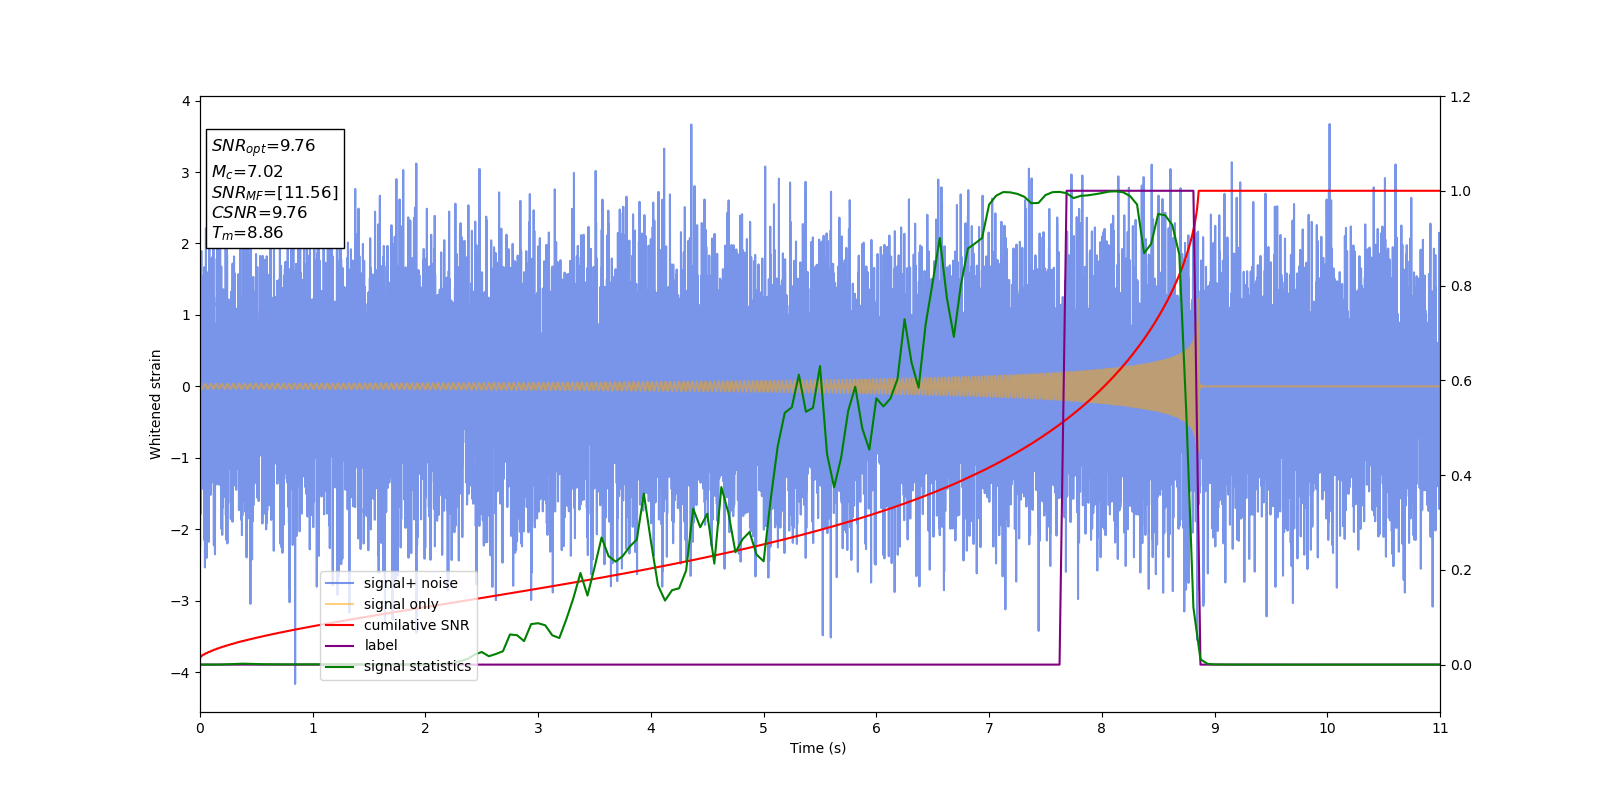Click right y-axis tick label 0.8

point(1460,286)
